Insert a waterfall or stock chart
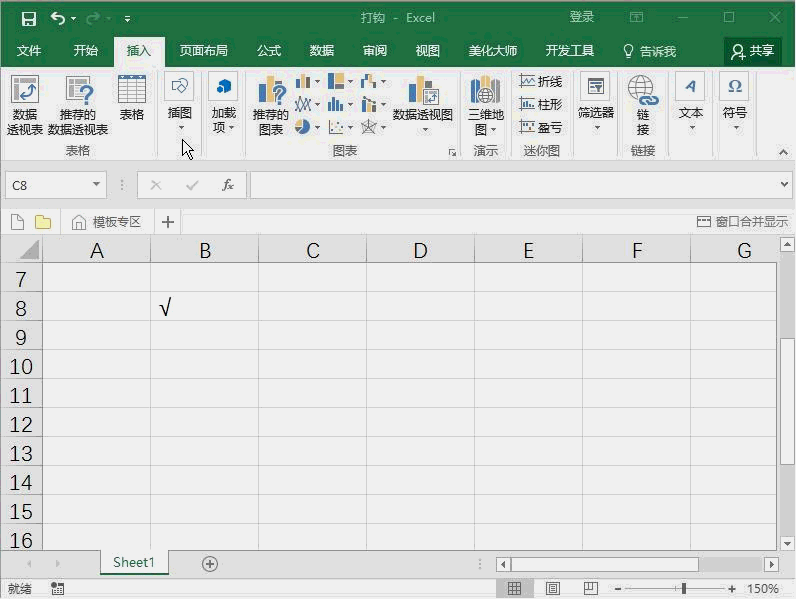 coord(373,81)
